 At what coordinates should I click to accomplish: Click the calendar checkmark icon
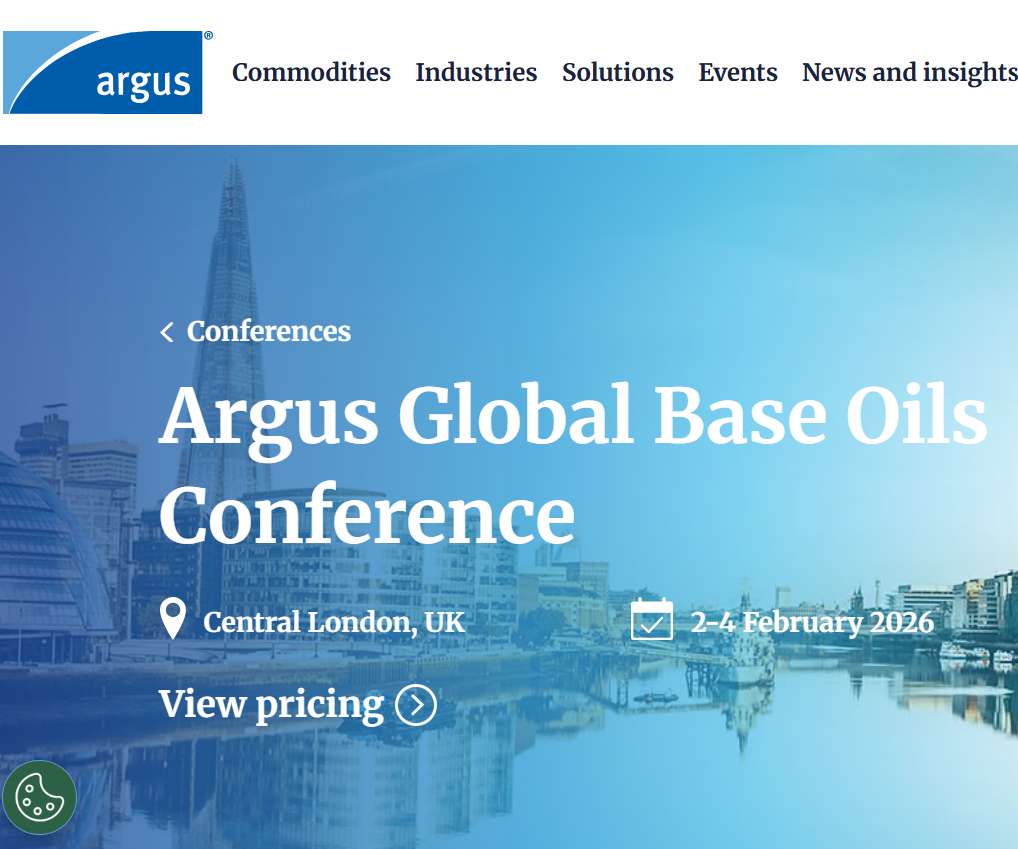[652, 620]
